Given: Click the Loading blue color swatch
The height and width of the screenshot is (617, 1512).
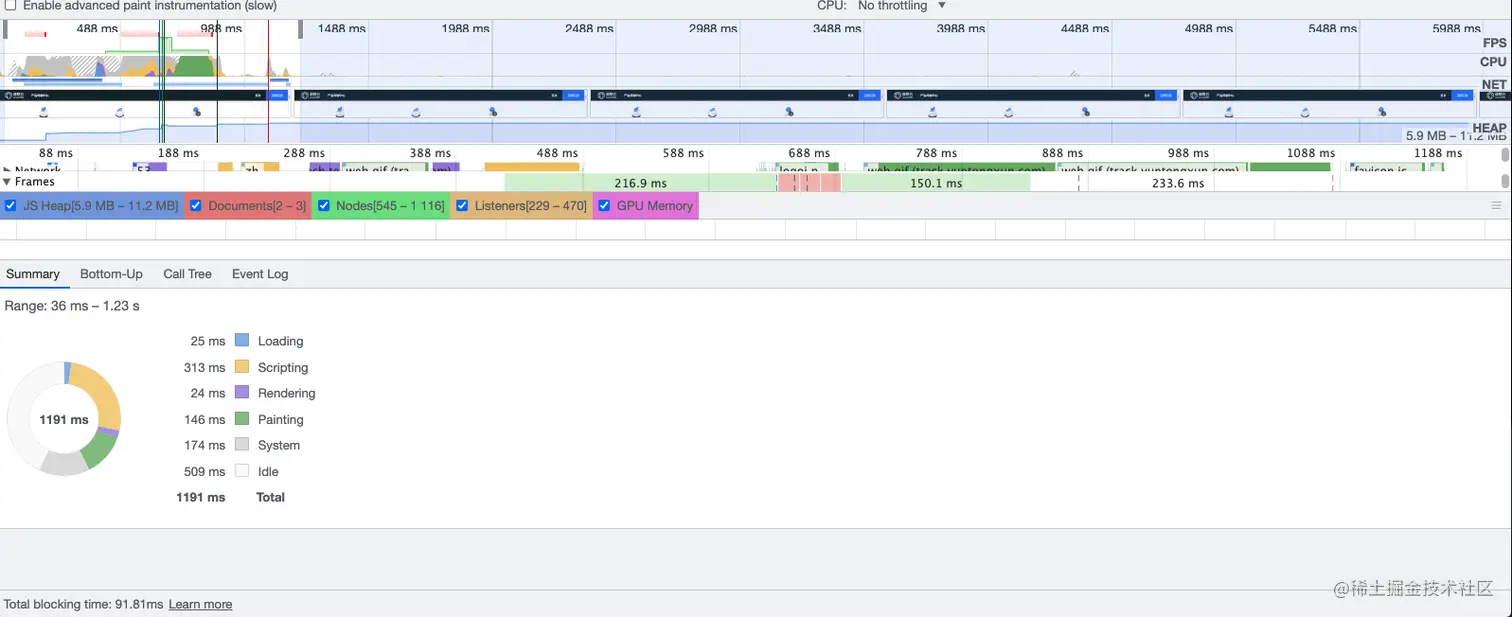Looking at the screenshot, I should tap(241, 340).
